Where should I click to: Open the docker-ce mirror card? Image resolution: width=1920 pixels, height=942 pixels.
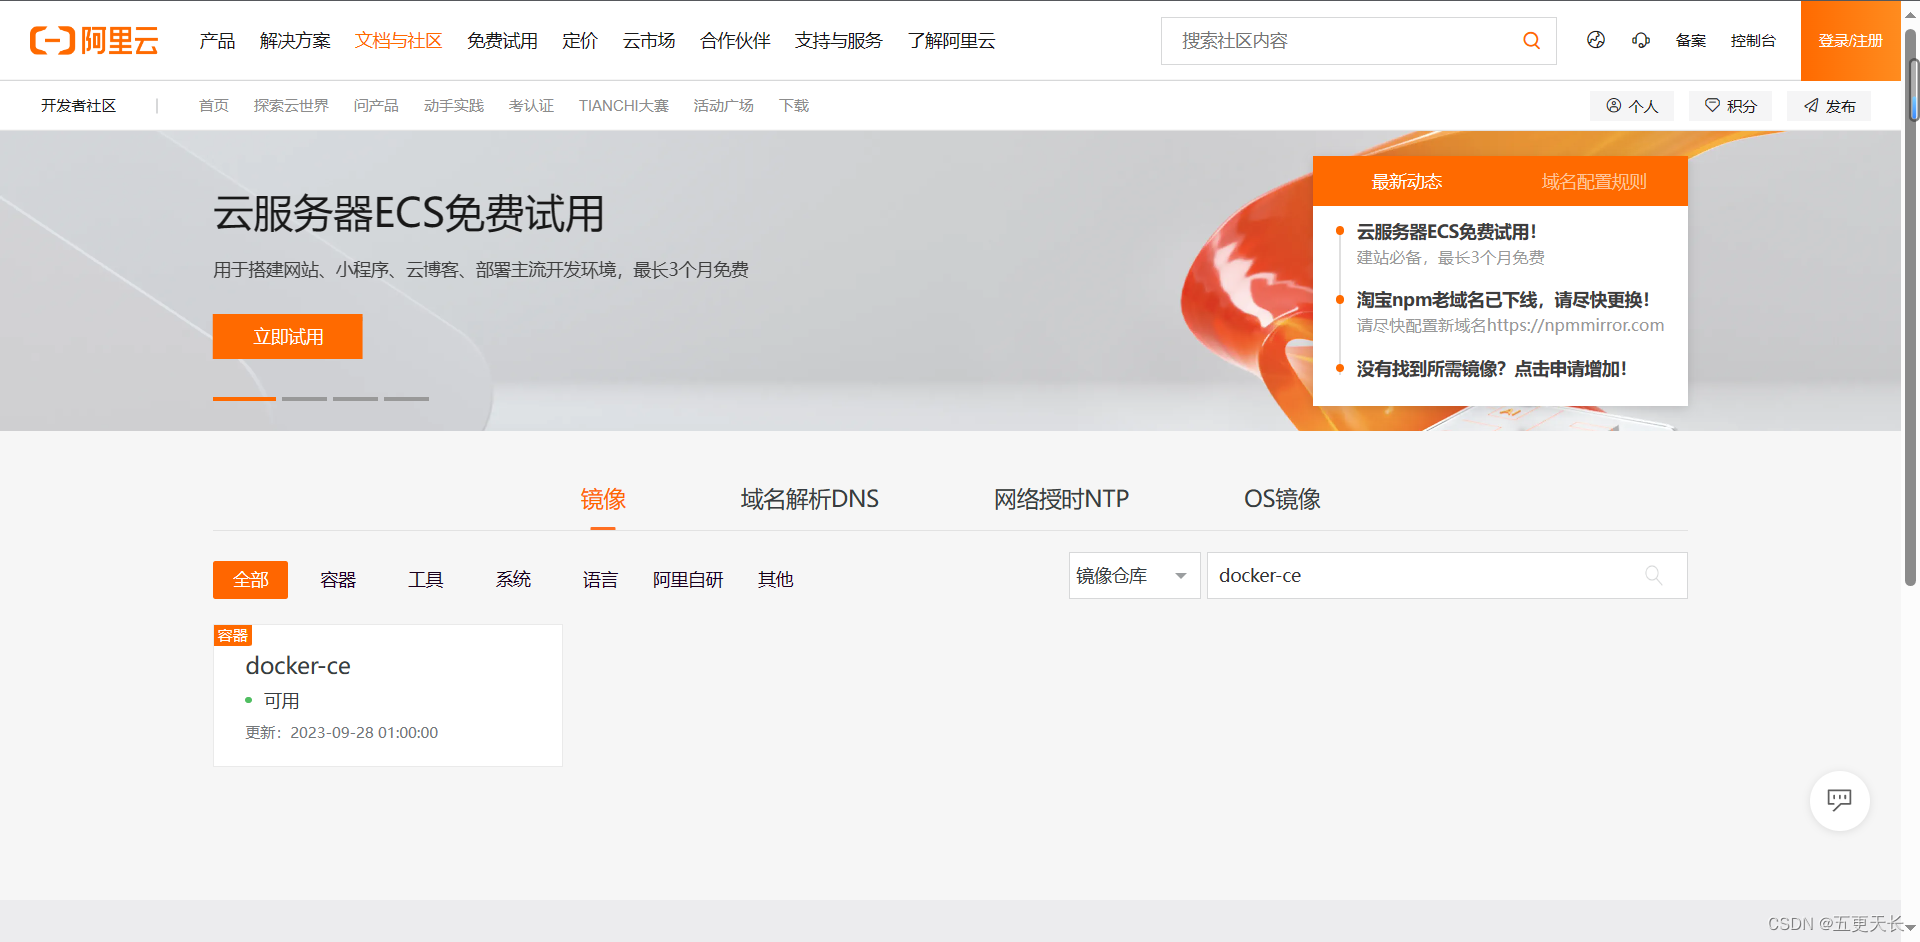(x=387, y=695)
